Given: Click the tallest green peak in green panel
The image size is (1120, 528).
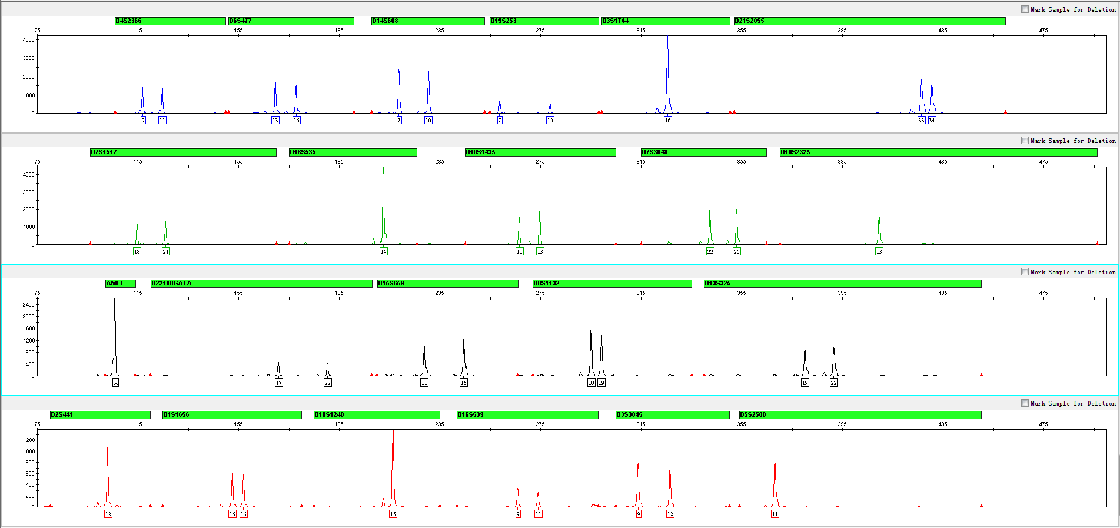Looking at the screenshot, I should [x=384, y=205].
